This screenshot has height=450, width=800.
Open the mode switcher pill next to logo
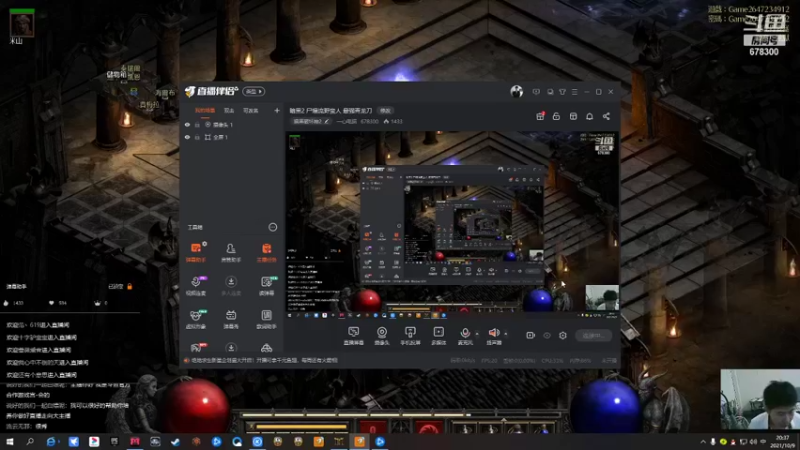254,91
